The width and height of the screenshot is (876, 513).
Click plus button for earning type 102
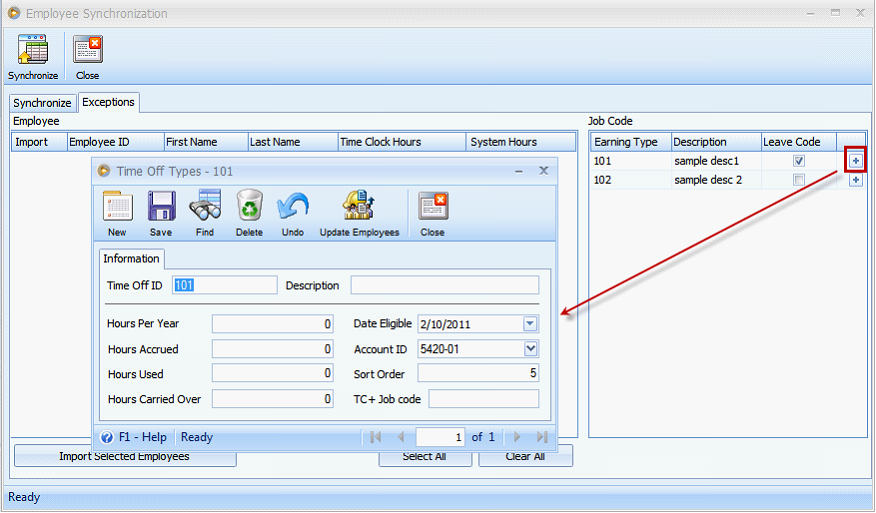[855, 180]
